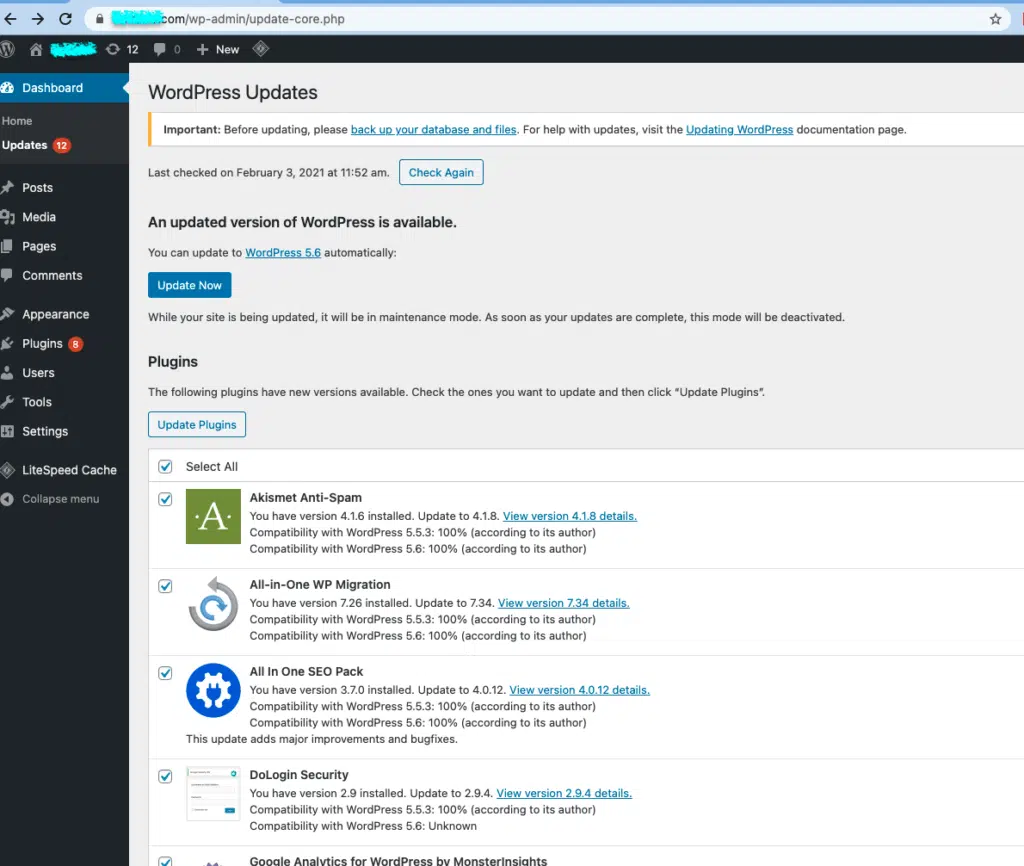Open the WordPress 5.6 link
Screen dimensions: 1024x866
tap(283, 253)
